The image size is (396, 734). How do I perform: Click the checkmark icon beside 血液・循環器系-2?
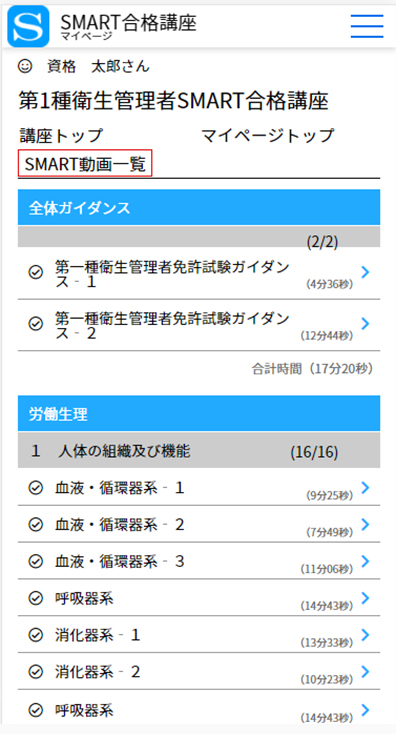[x=36, y=525]
